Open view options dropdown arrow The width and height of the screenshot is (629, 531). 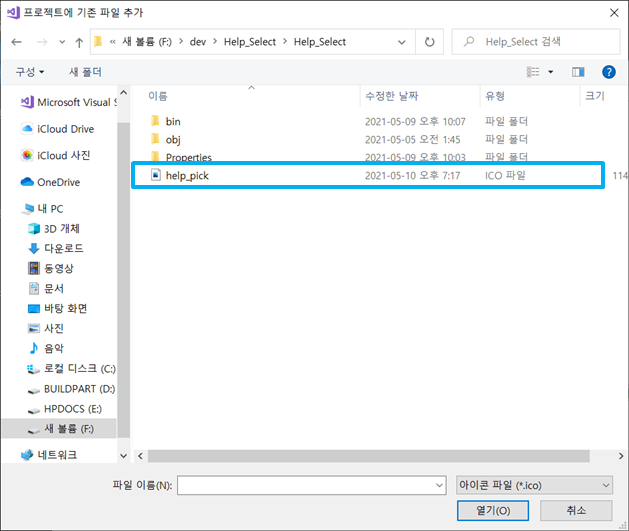(551, 72)
